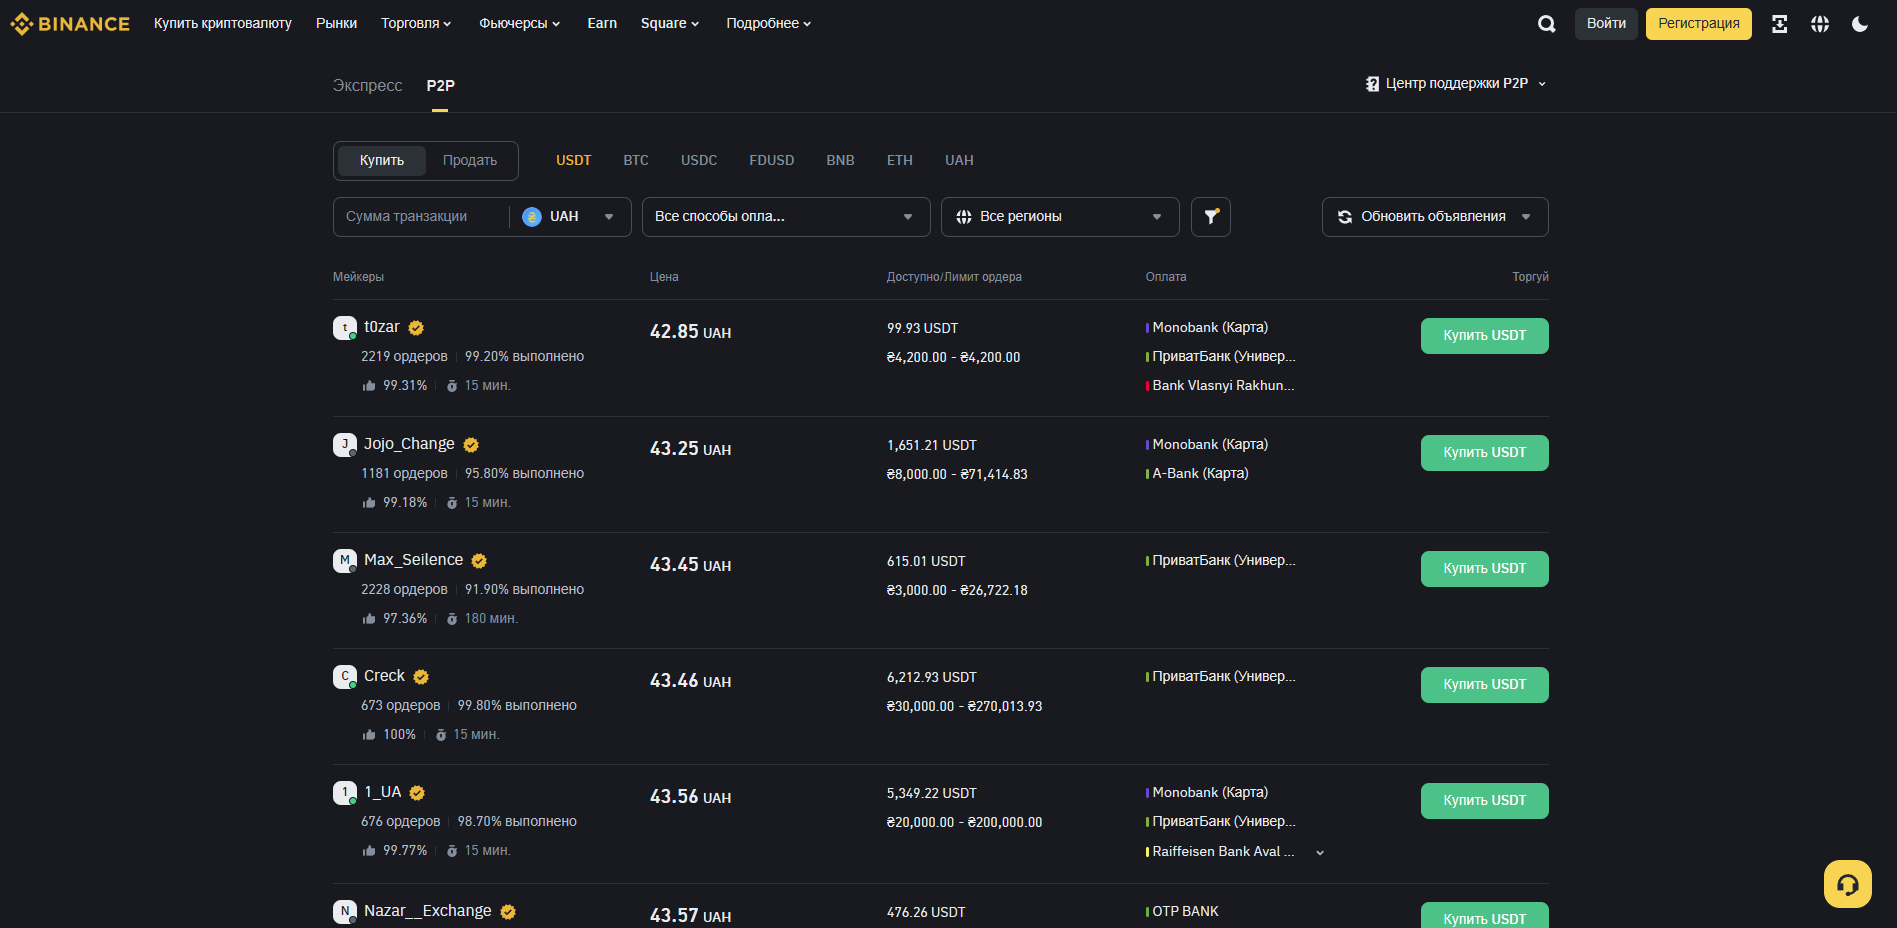This screenshot has width=1897, height=928.
Task: Expand Центр поддержки P2P menu
Action: pyautogui.click(x=1456, y=84)
